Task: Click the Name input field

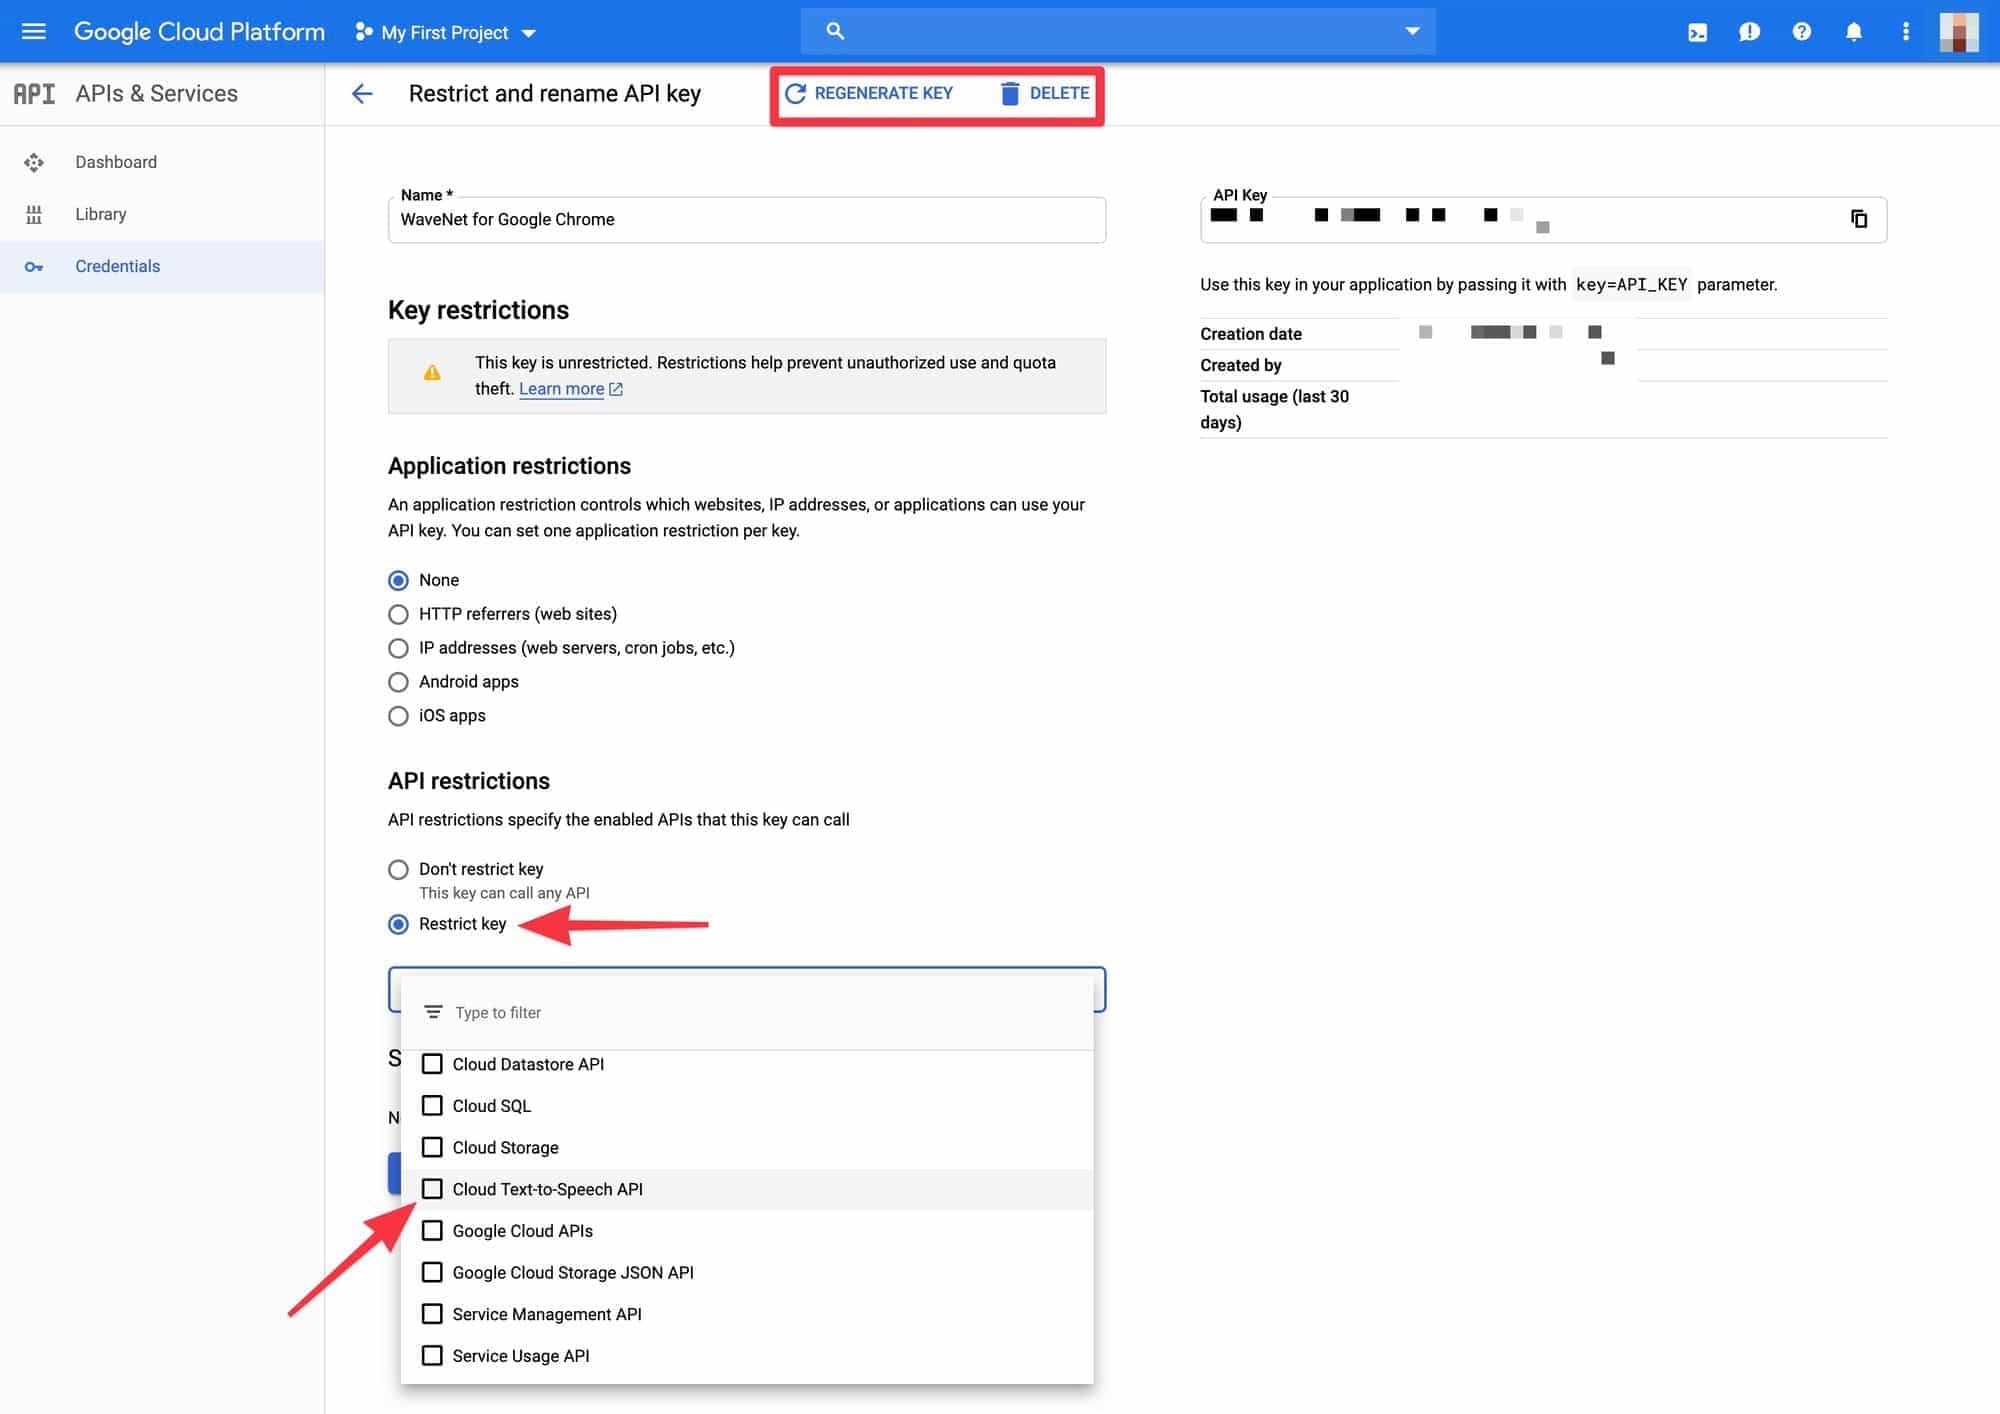Action: [x=746, y=220]
